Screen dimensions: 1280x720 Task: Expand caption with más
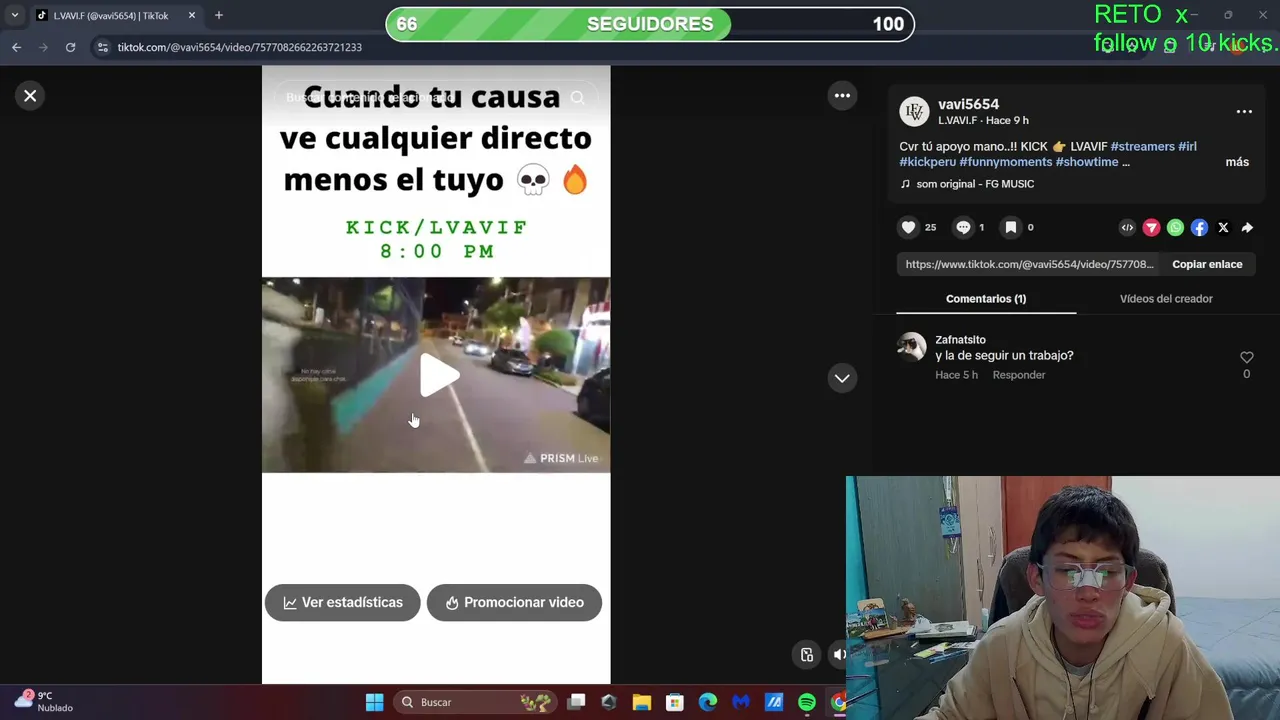1237,162
